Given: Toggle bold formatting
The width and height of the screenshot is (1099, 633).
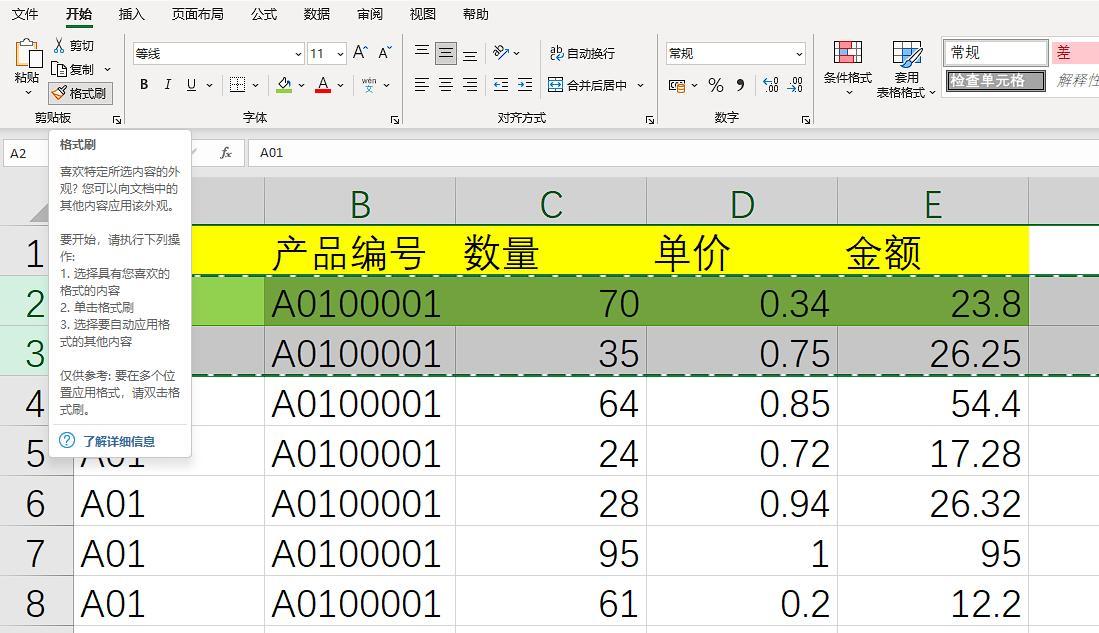Looking at the screenshot, I should click(x=144, y=85).
